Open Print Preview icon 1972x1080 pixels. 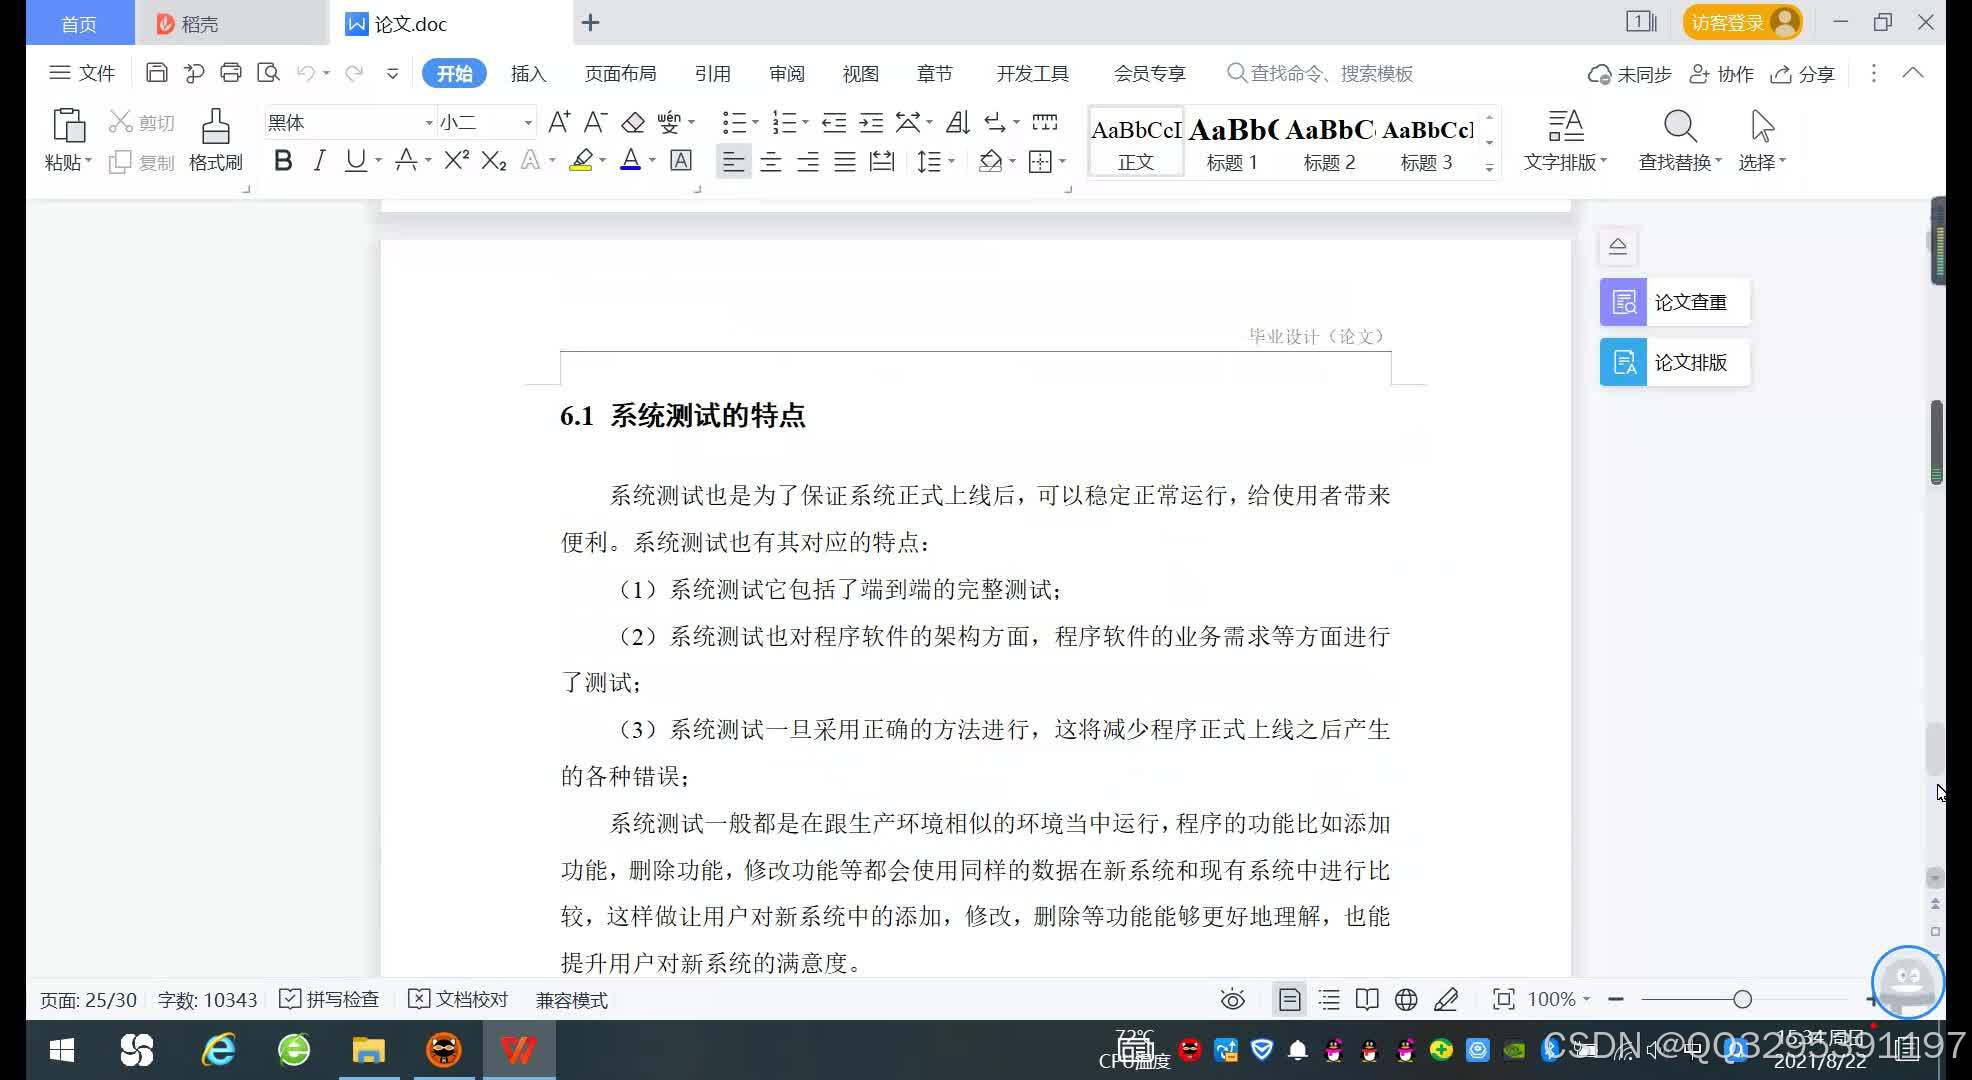268,73
